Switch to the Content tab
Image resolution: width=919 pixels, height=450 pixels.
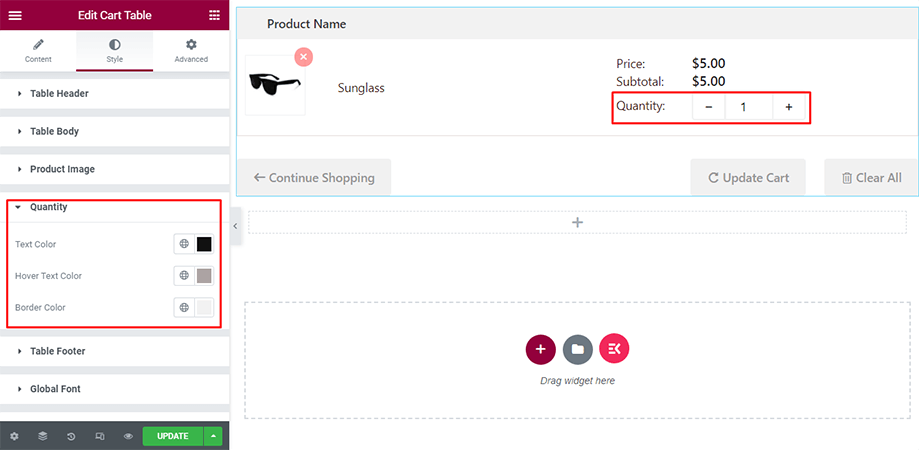tap(38, 51)
